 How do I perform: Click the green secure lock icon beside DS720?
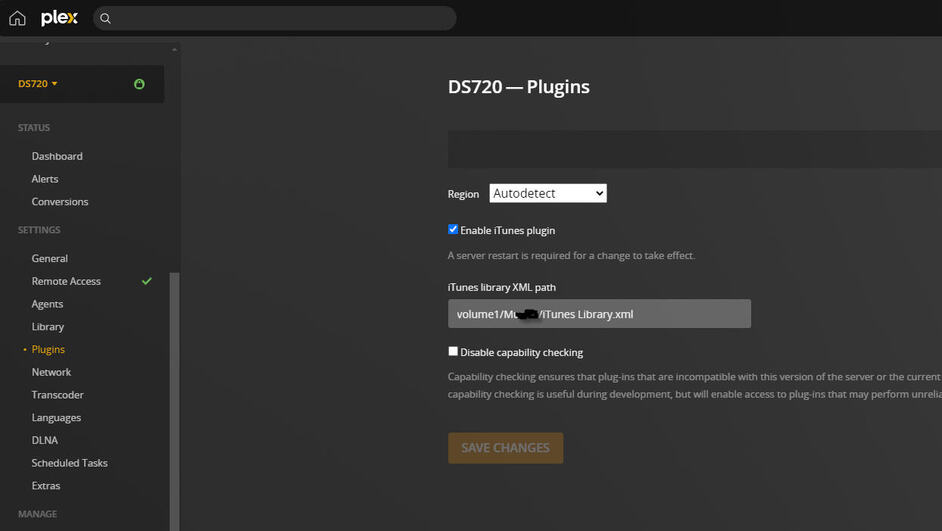click(x=139, y=84)
